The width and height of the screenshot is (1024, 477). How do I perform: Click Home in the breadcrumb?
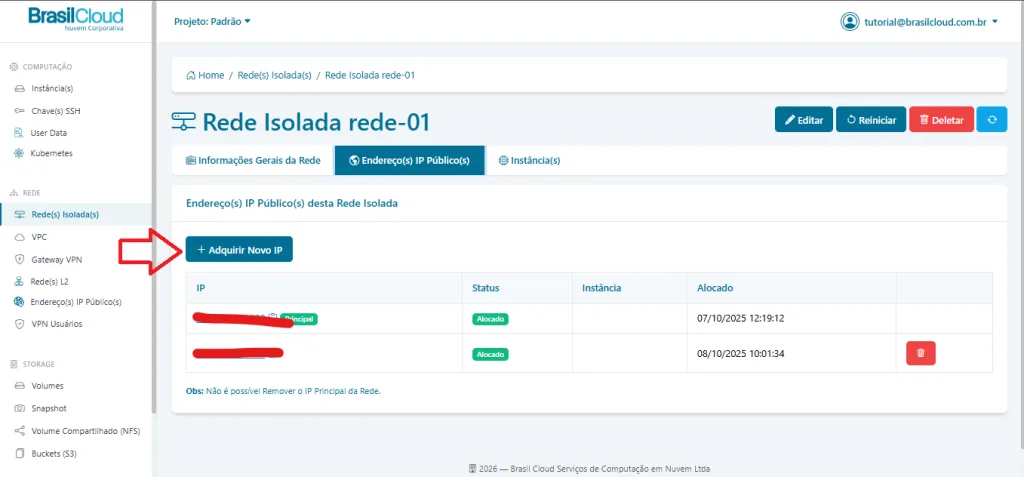(x=205, y=75)
